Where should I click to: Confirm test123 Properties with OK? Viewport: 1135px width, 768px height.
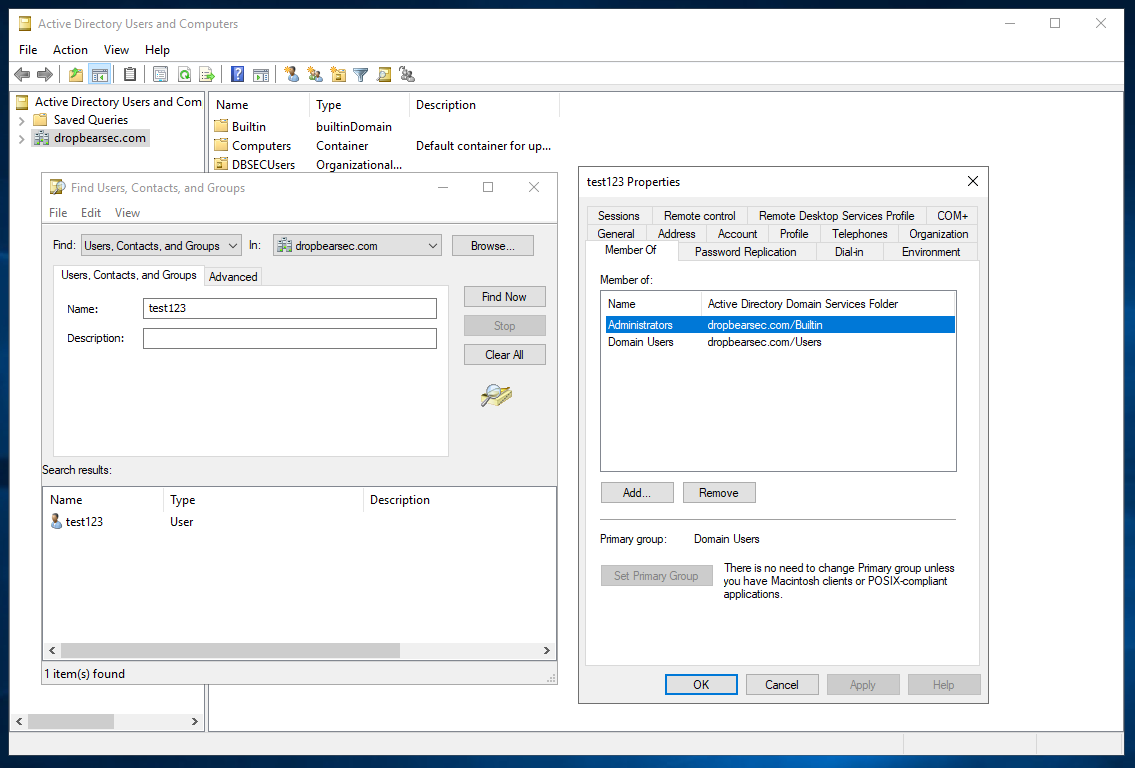(x=701, y=685)
